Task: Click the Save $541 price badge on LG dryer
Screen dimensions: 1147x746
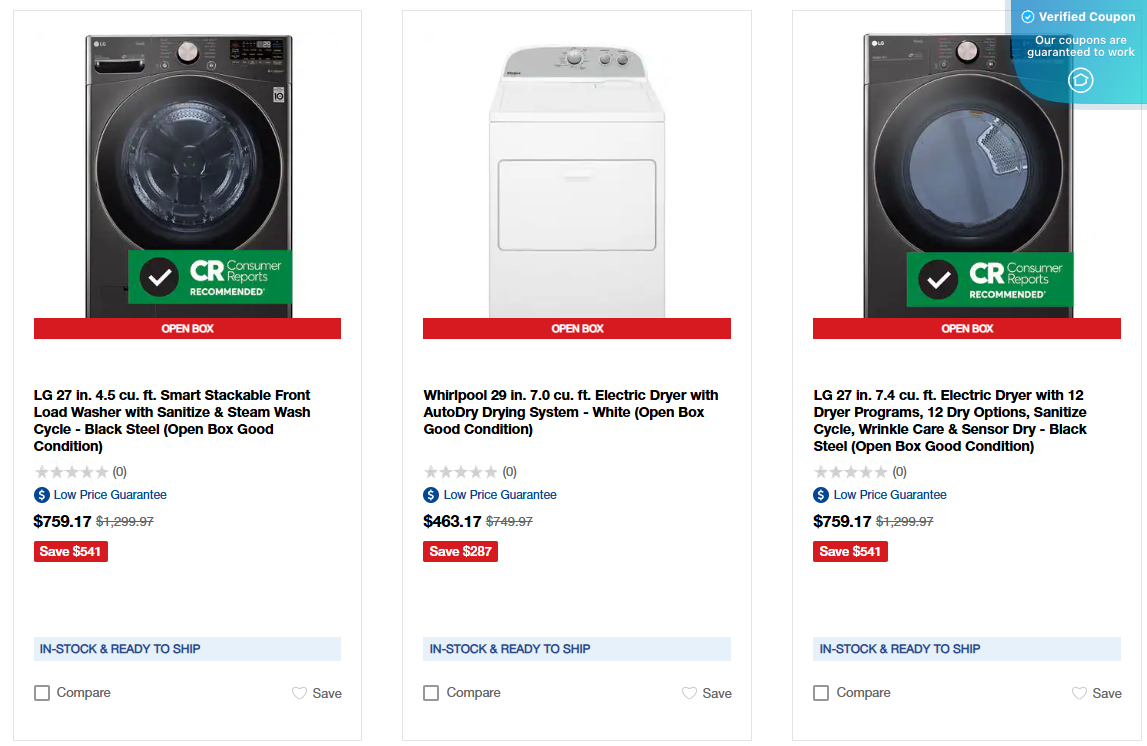Action: [x=850, y=551]
